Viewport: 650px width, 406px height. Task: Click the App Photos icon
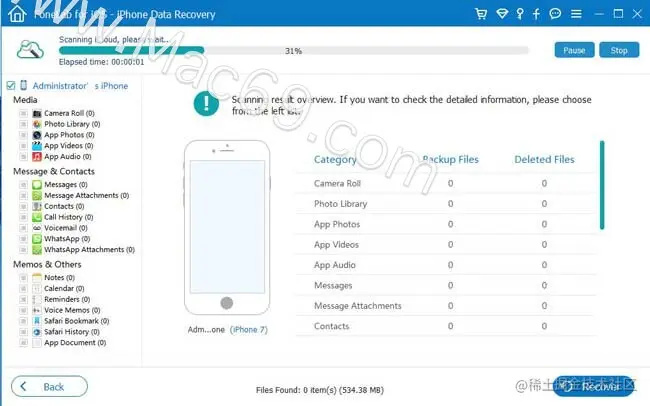(x=37, y=135)
